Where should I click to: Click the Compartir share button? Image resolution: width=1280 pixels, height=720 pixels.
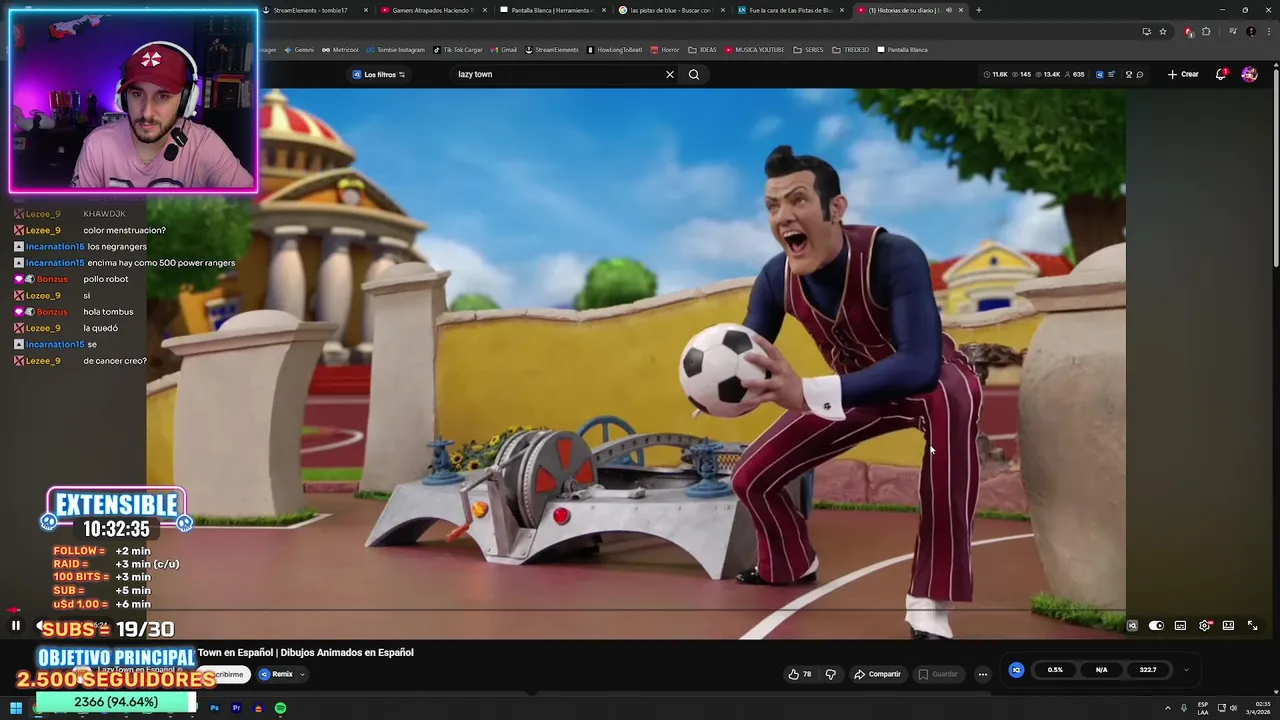tap(877, 674)
